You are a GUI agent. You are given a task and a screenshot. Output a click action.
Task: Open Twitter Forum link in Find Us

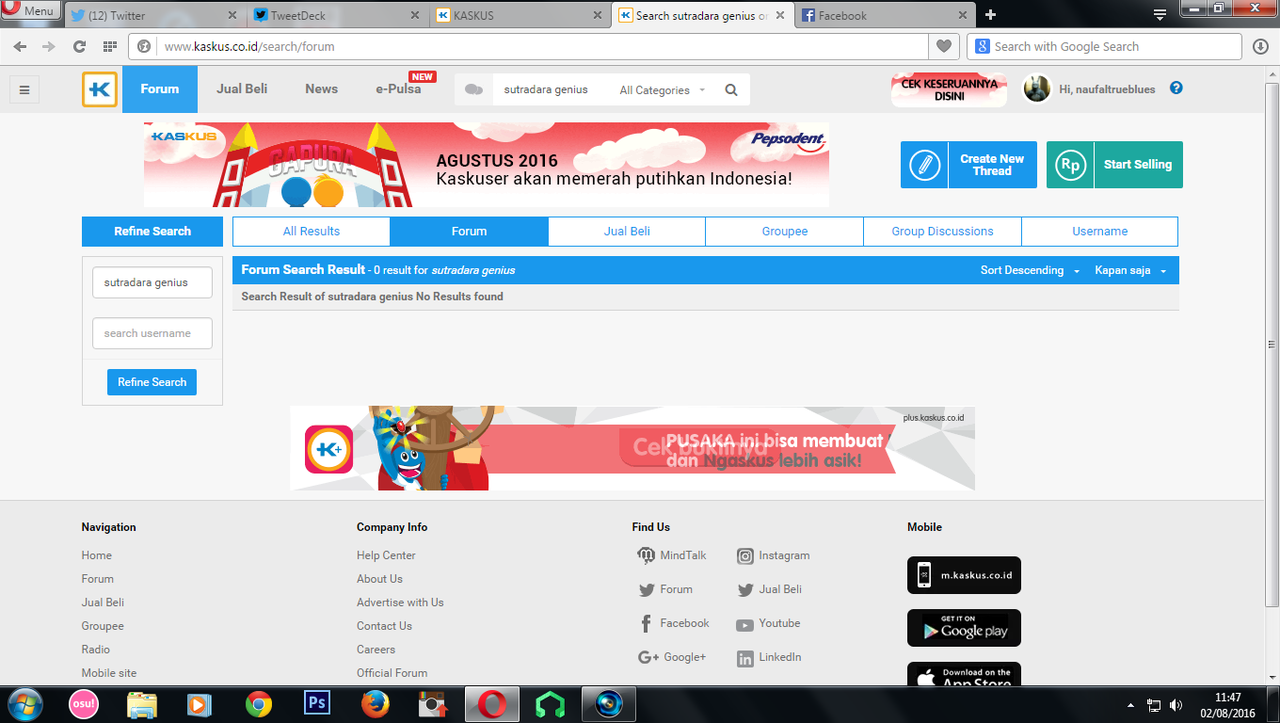(x=666, y=589)
